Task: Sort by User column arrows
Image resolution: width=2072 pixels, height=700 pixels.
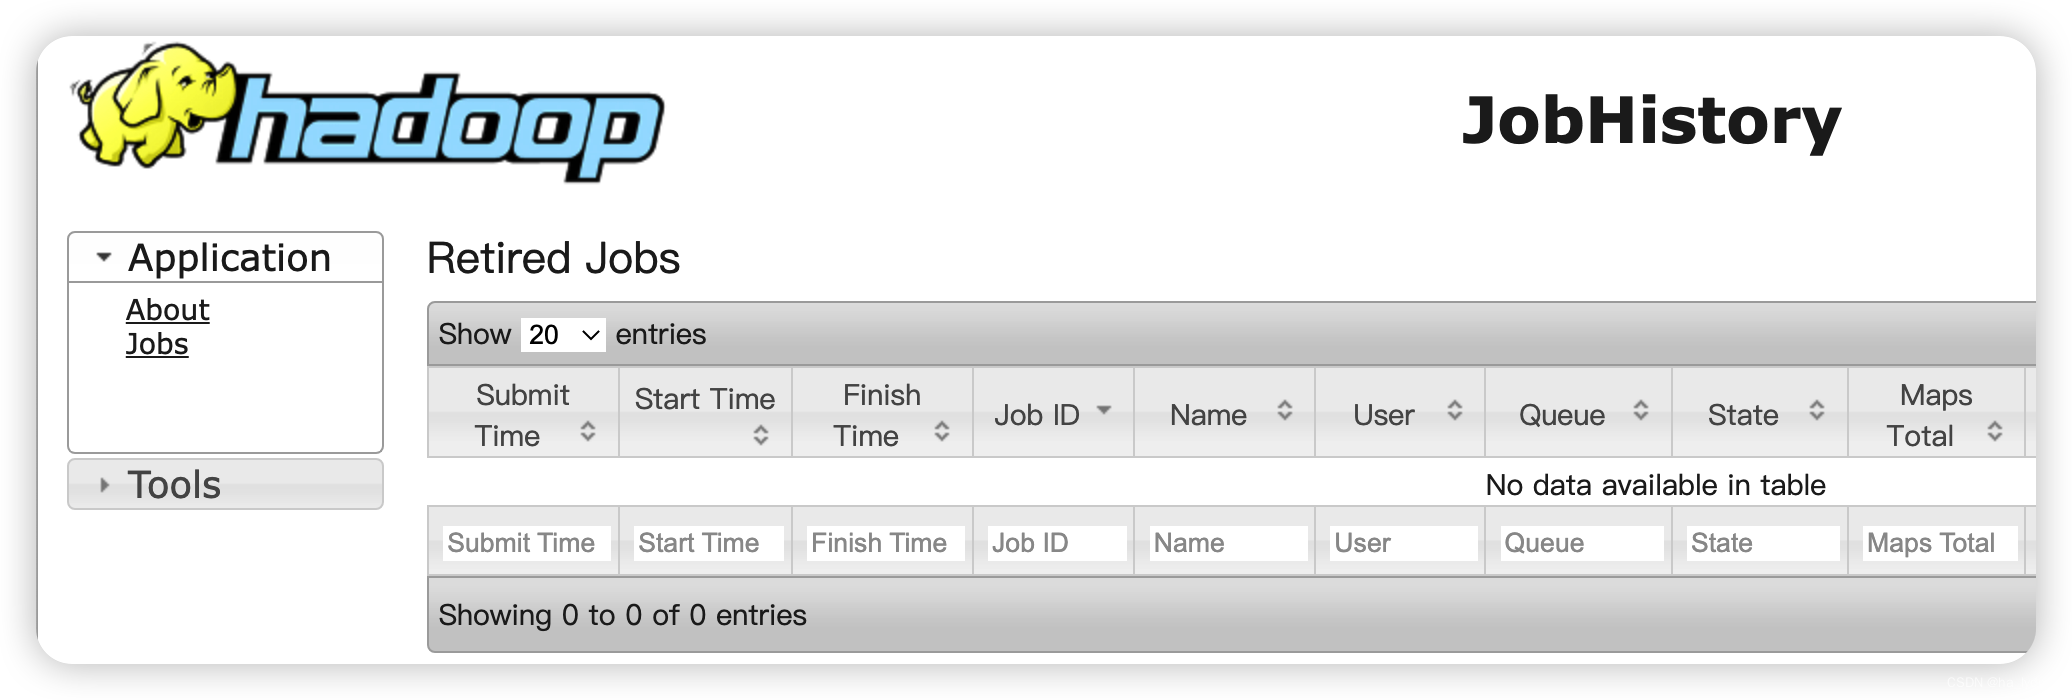Action: click(1455, 410)
